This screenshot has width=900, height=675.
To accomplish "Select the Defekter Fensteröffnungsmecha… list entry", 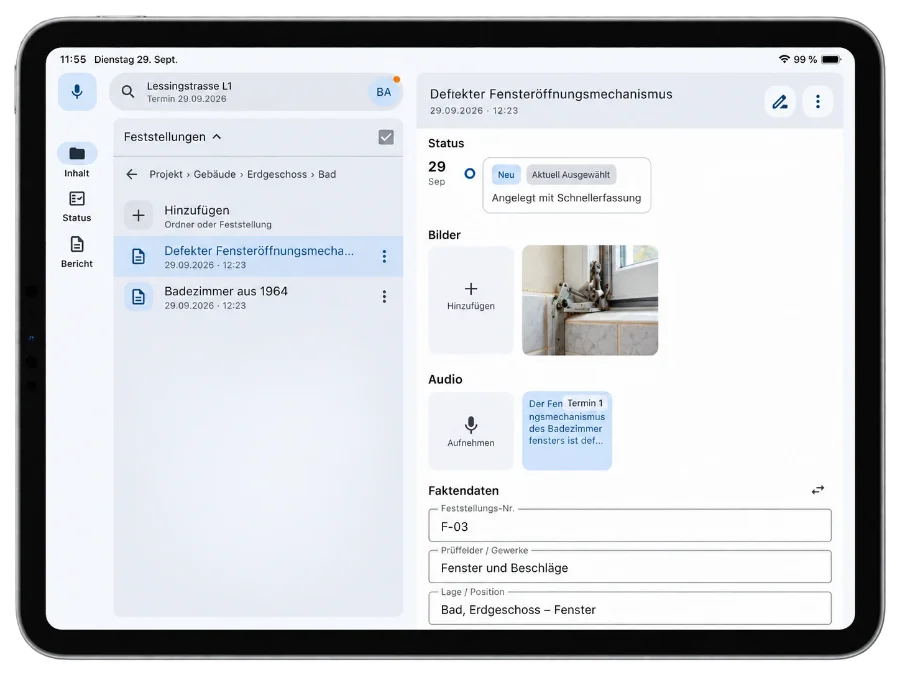I will [x=258, y=256].
